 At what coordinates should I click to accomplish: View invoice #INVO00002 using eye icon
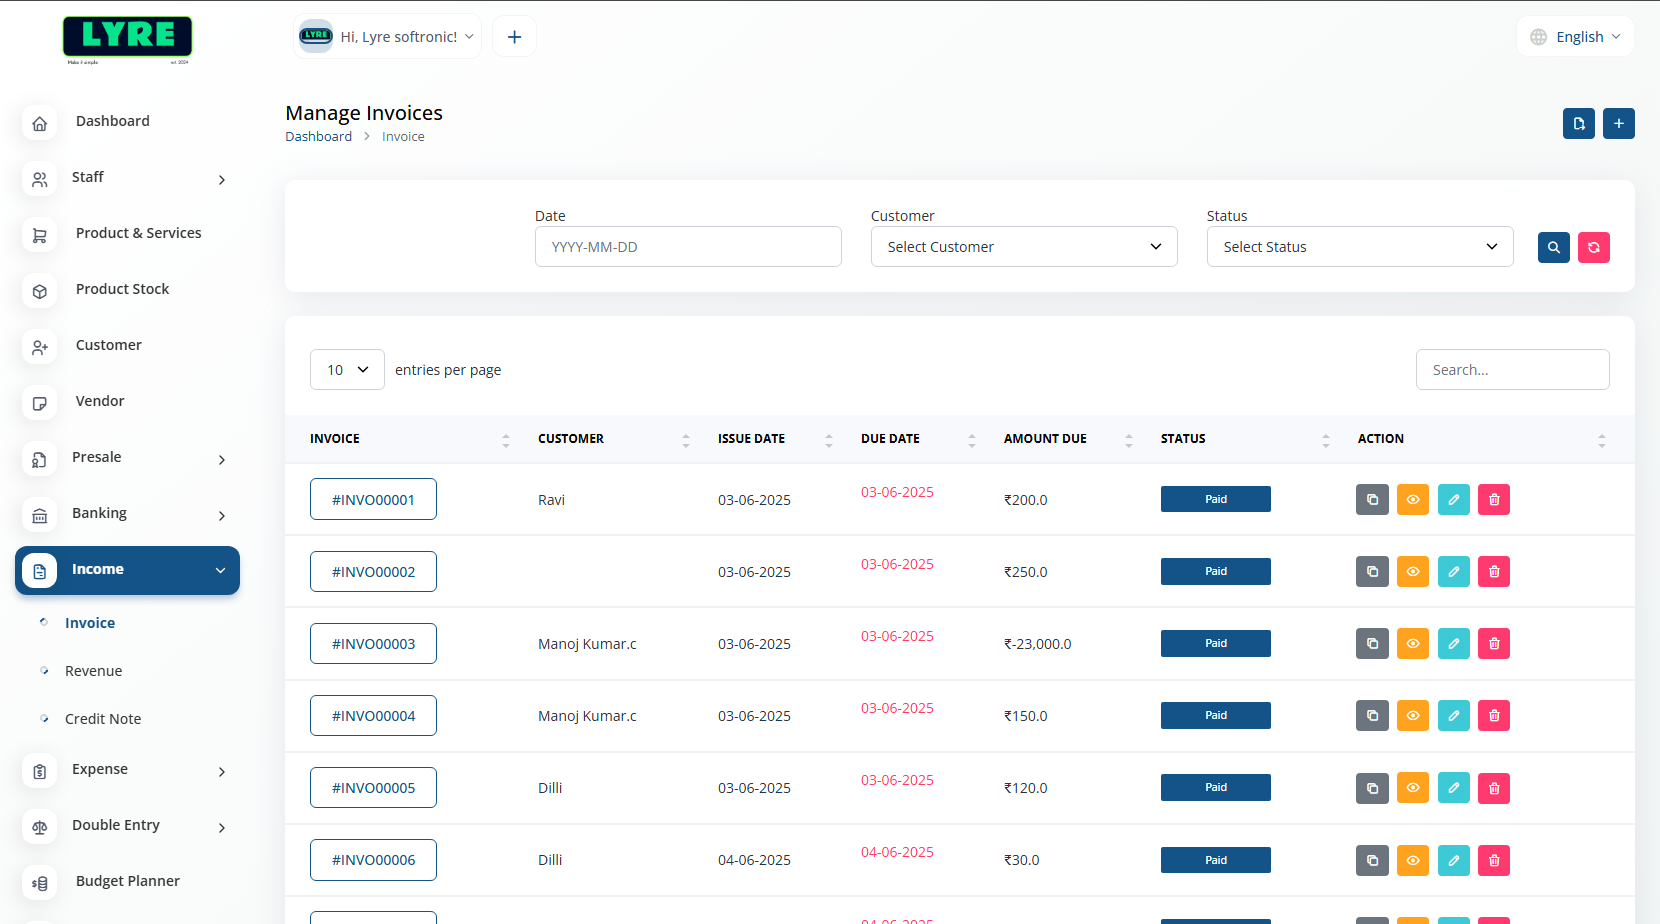pyautogui.click(x=1412, y=572)
